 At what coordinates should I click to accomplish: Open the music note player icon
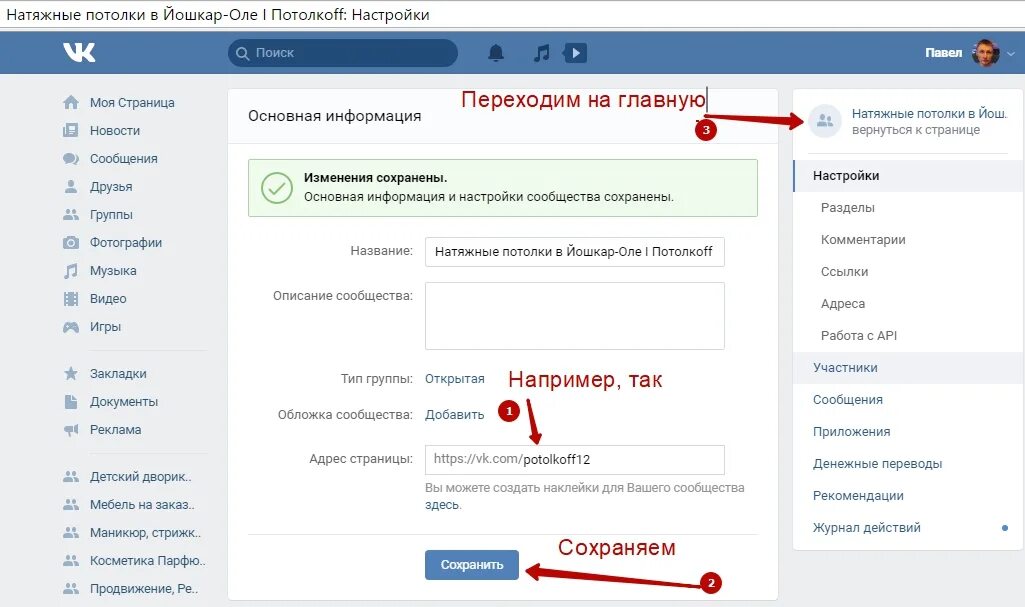541,53
